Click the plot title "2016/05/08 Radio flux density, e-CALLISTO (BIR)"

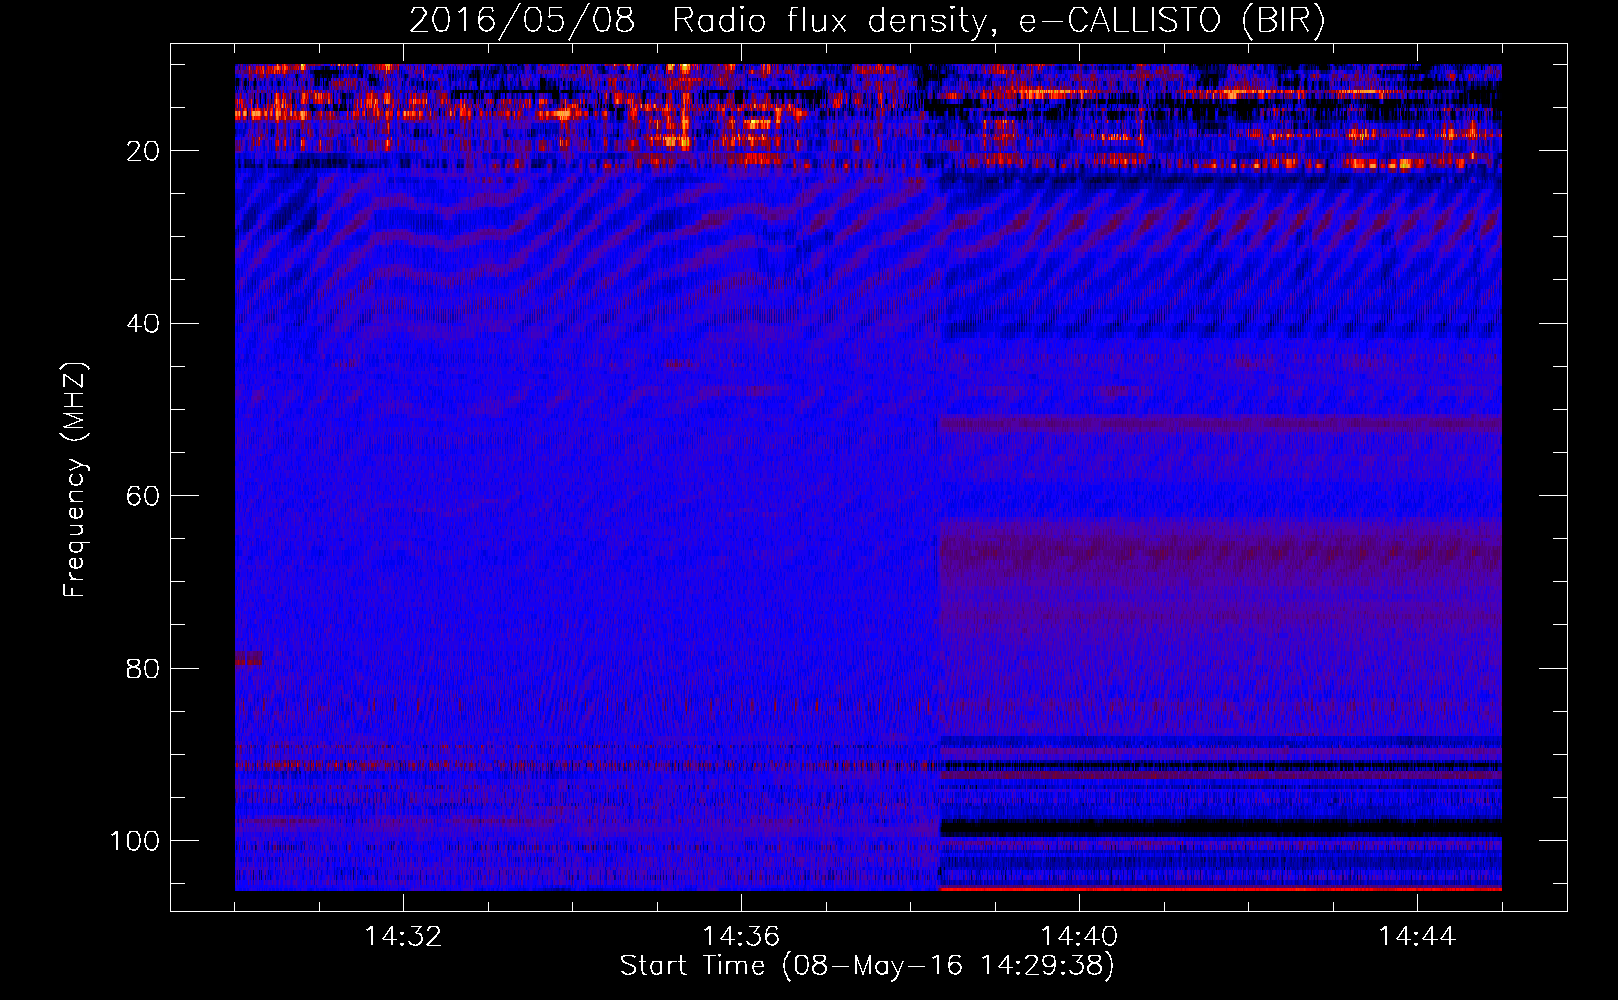point(867,20)
